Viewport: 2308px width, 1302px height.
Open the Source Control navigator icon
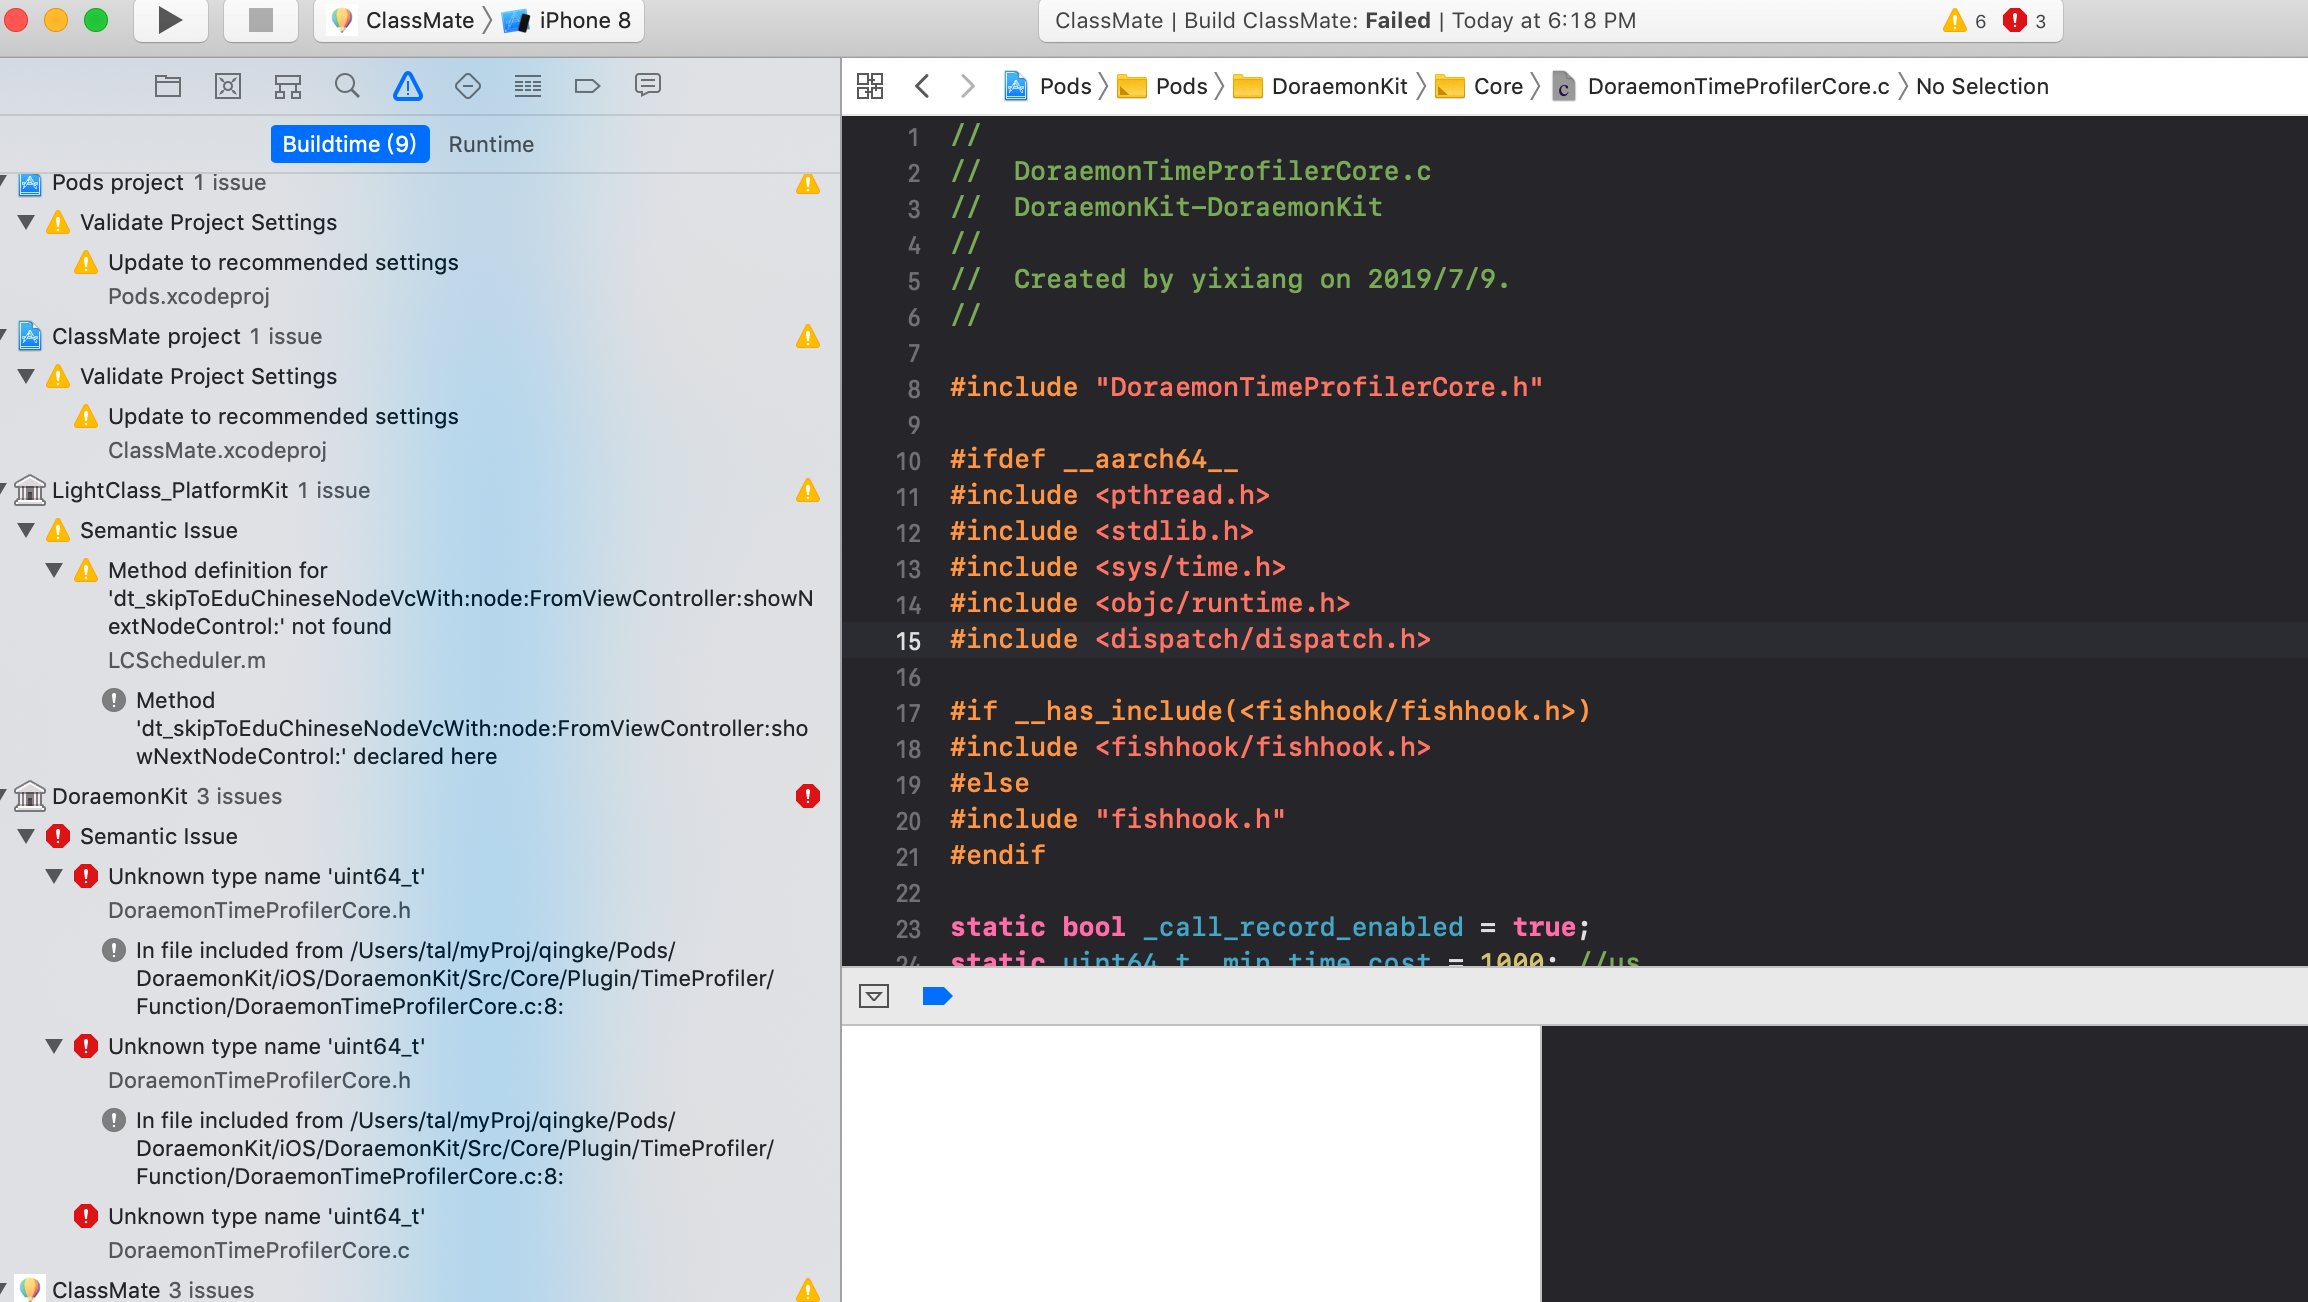pyautogui.click(x=228, y=86)
